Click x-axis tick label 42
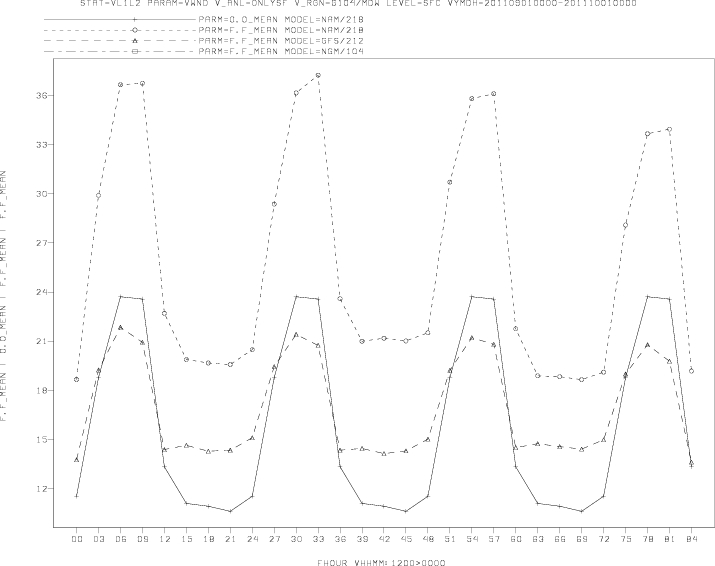Screen dimensions: 715x566 click(x=384, y=539)
